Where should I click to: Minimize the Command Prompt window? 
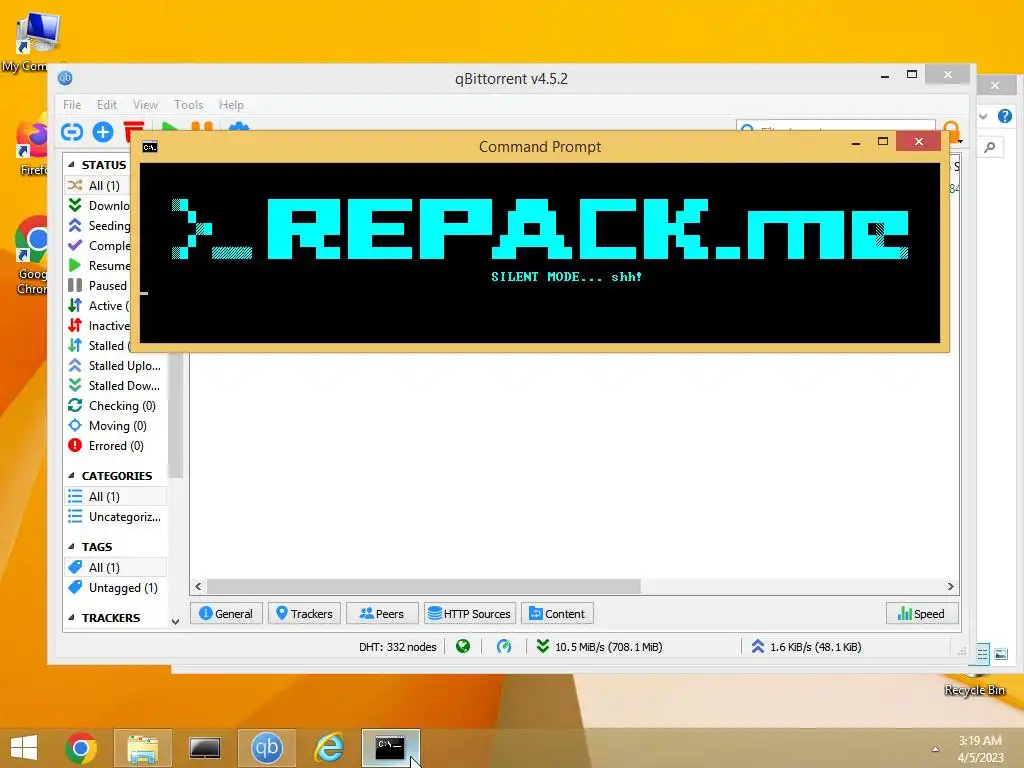pos(856,142)
